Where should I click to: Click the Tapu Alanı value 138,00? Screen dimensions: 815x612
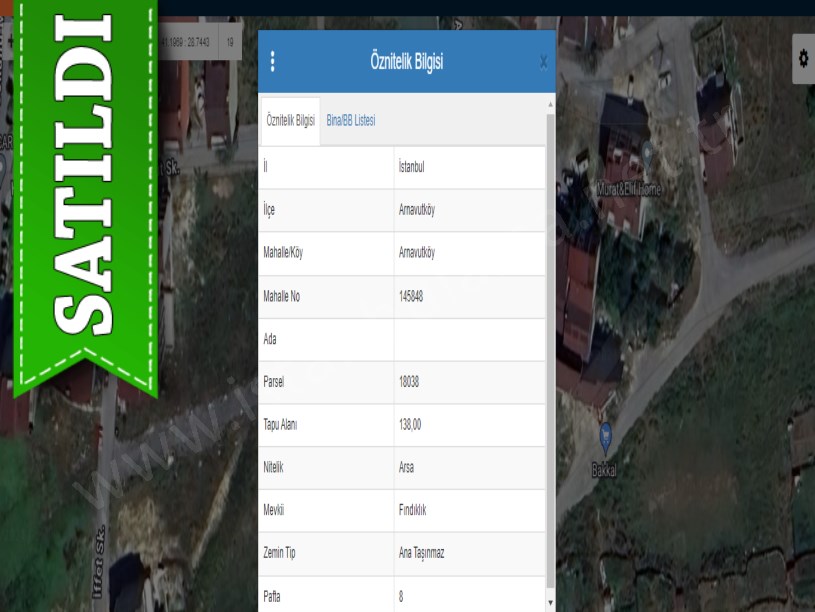(410, 424)
